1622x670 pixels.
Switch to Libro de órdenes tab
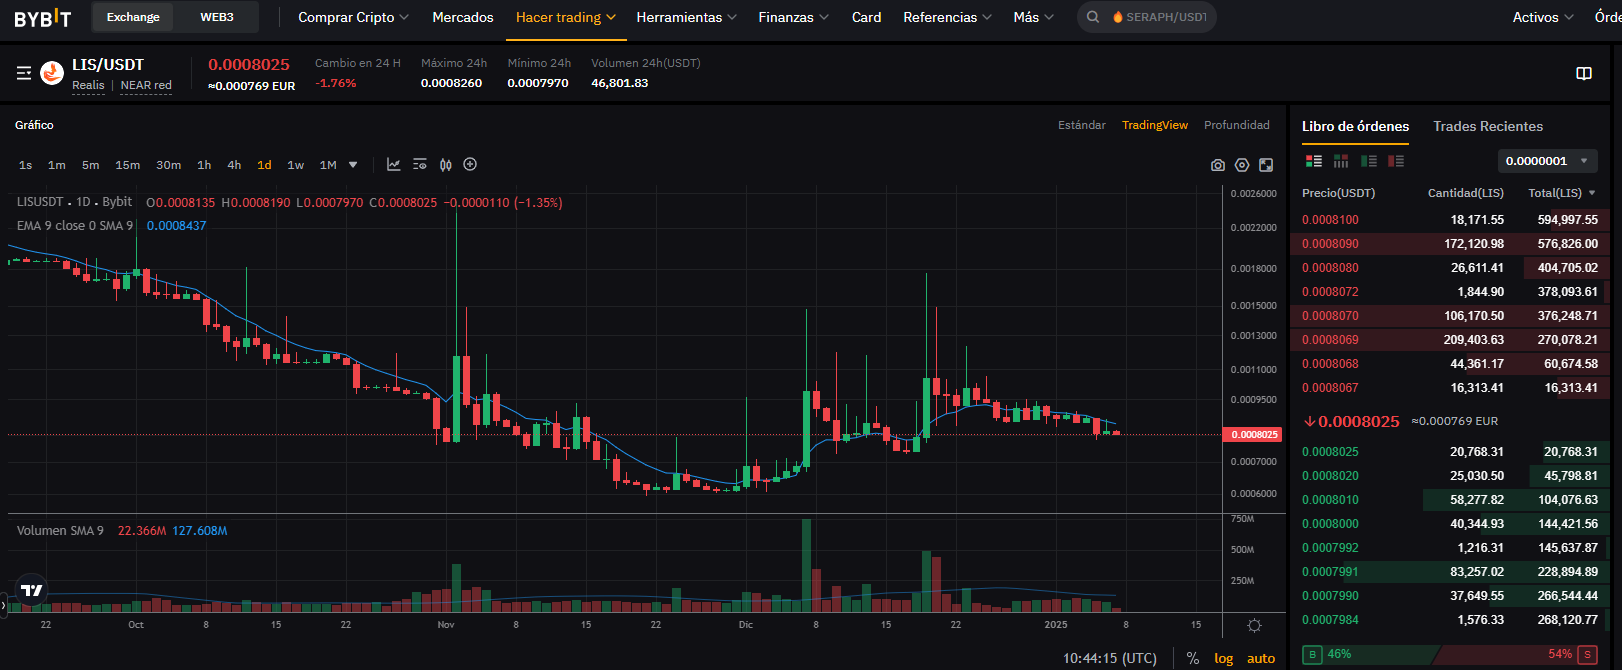(1355, 126)
